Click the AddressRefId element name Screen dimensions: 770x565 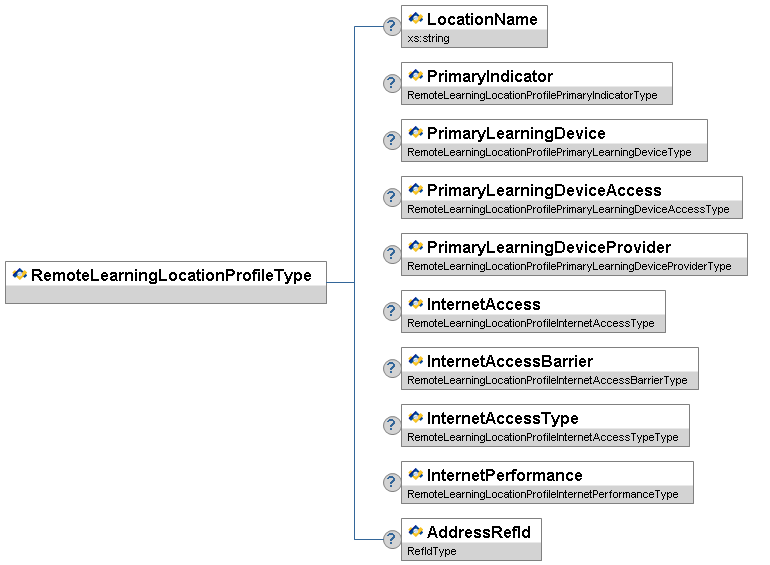478,532
